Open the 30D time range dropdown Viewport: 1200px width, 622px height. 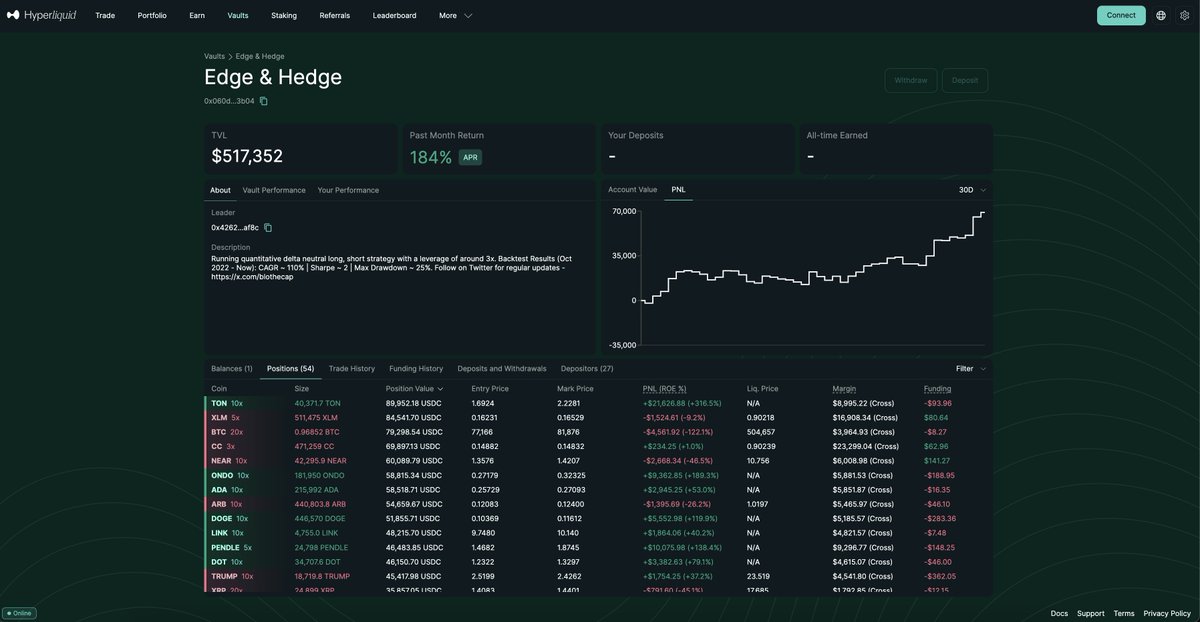point(972,190)
